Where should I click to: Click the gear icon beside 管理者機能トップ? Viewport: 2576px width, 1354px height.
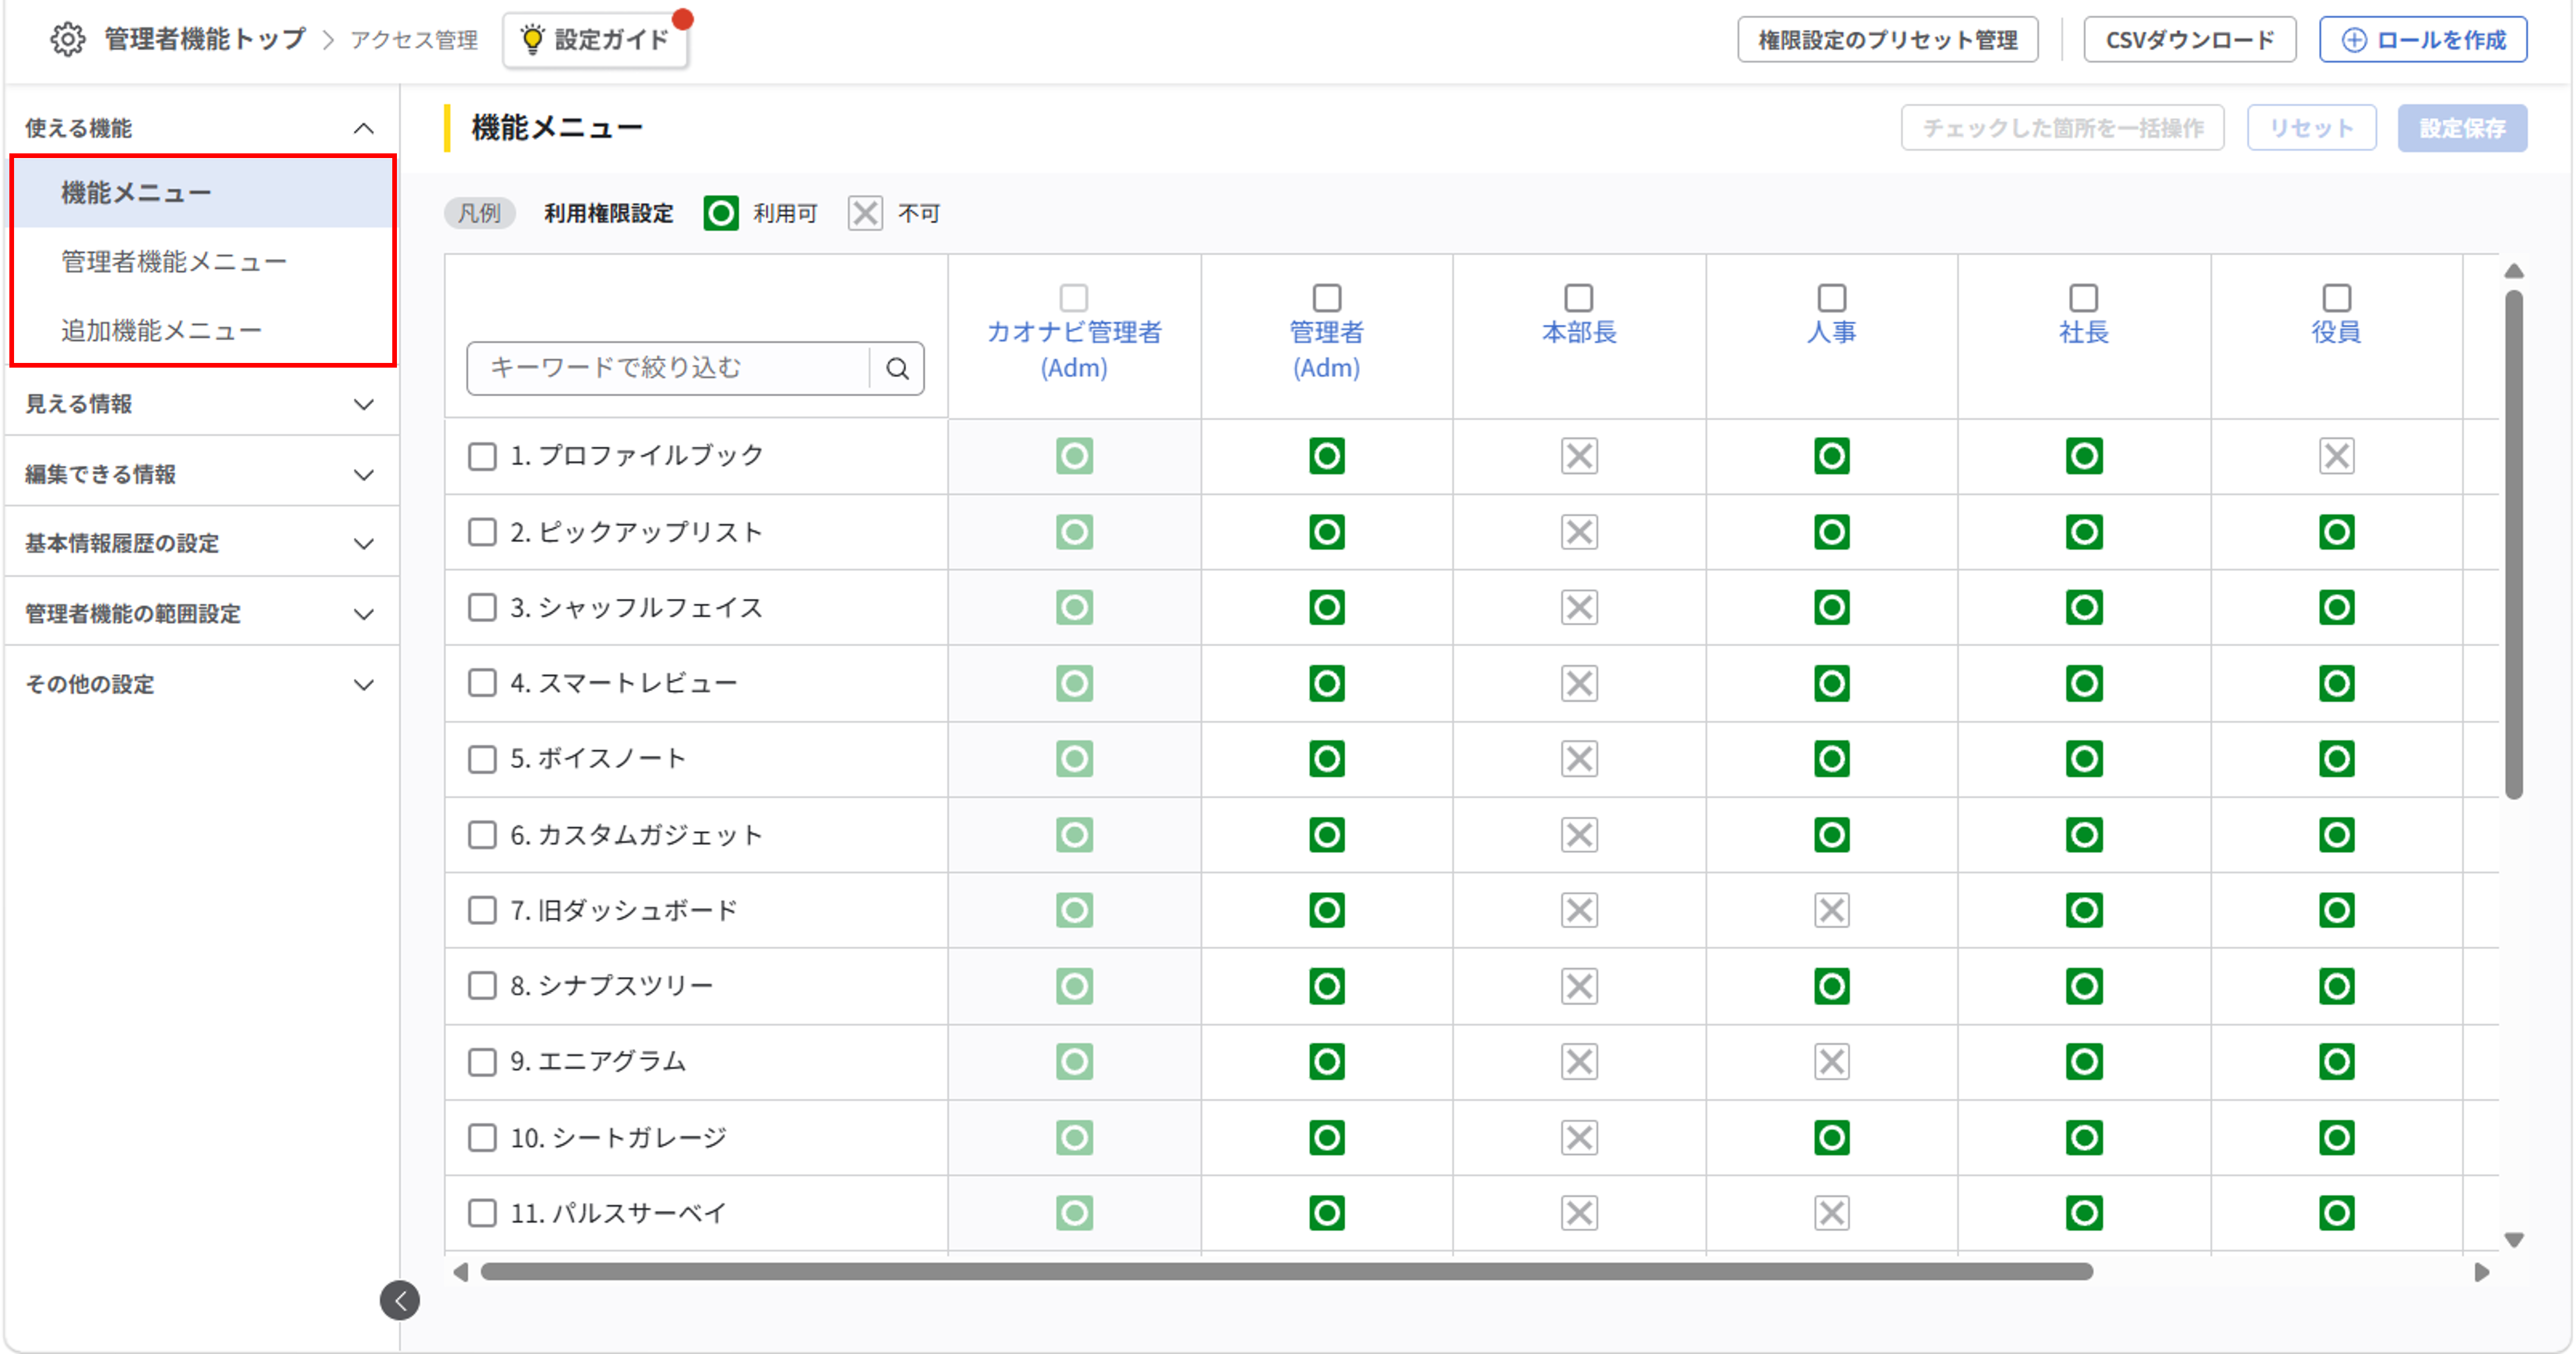[x=67, y=39]
